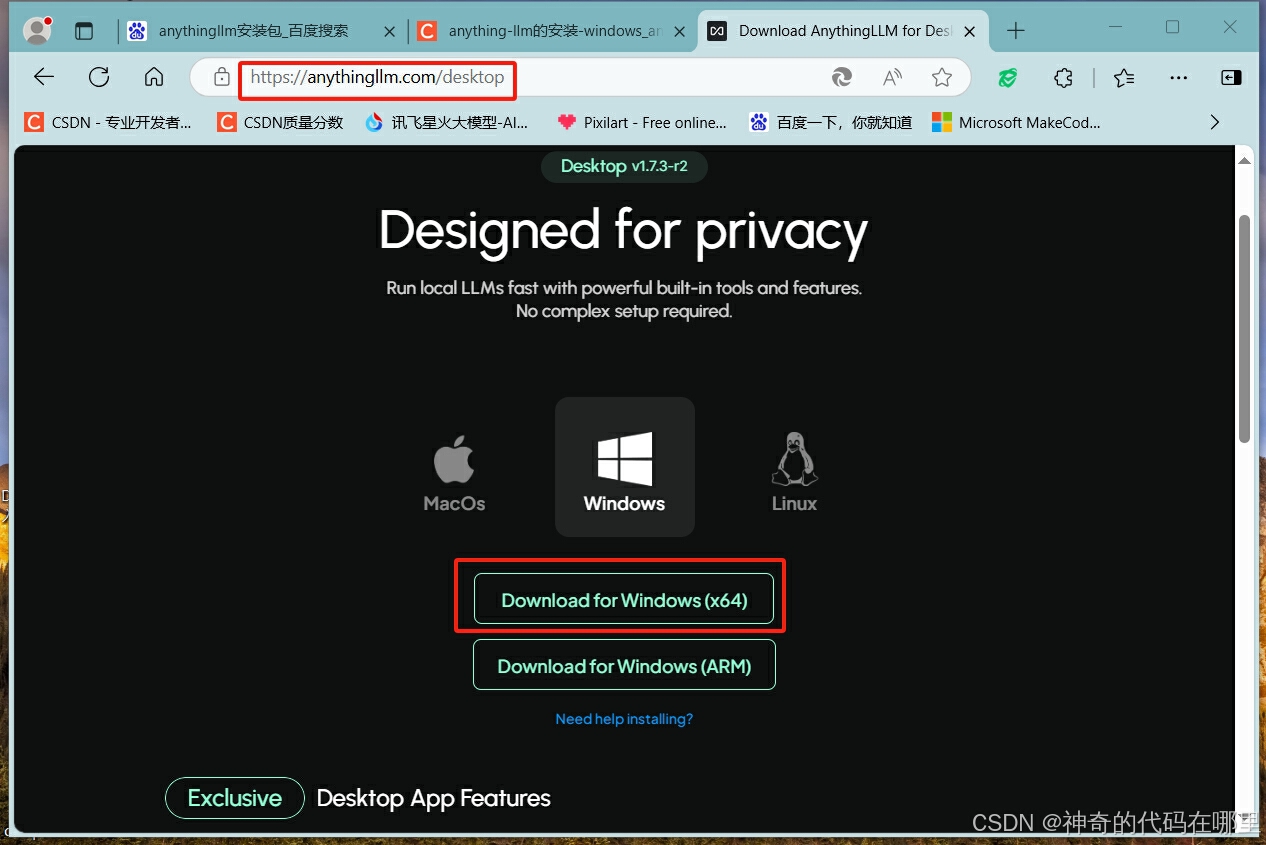Click the page vertical scrollbar thumb

(1245, 328)
